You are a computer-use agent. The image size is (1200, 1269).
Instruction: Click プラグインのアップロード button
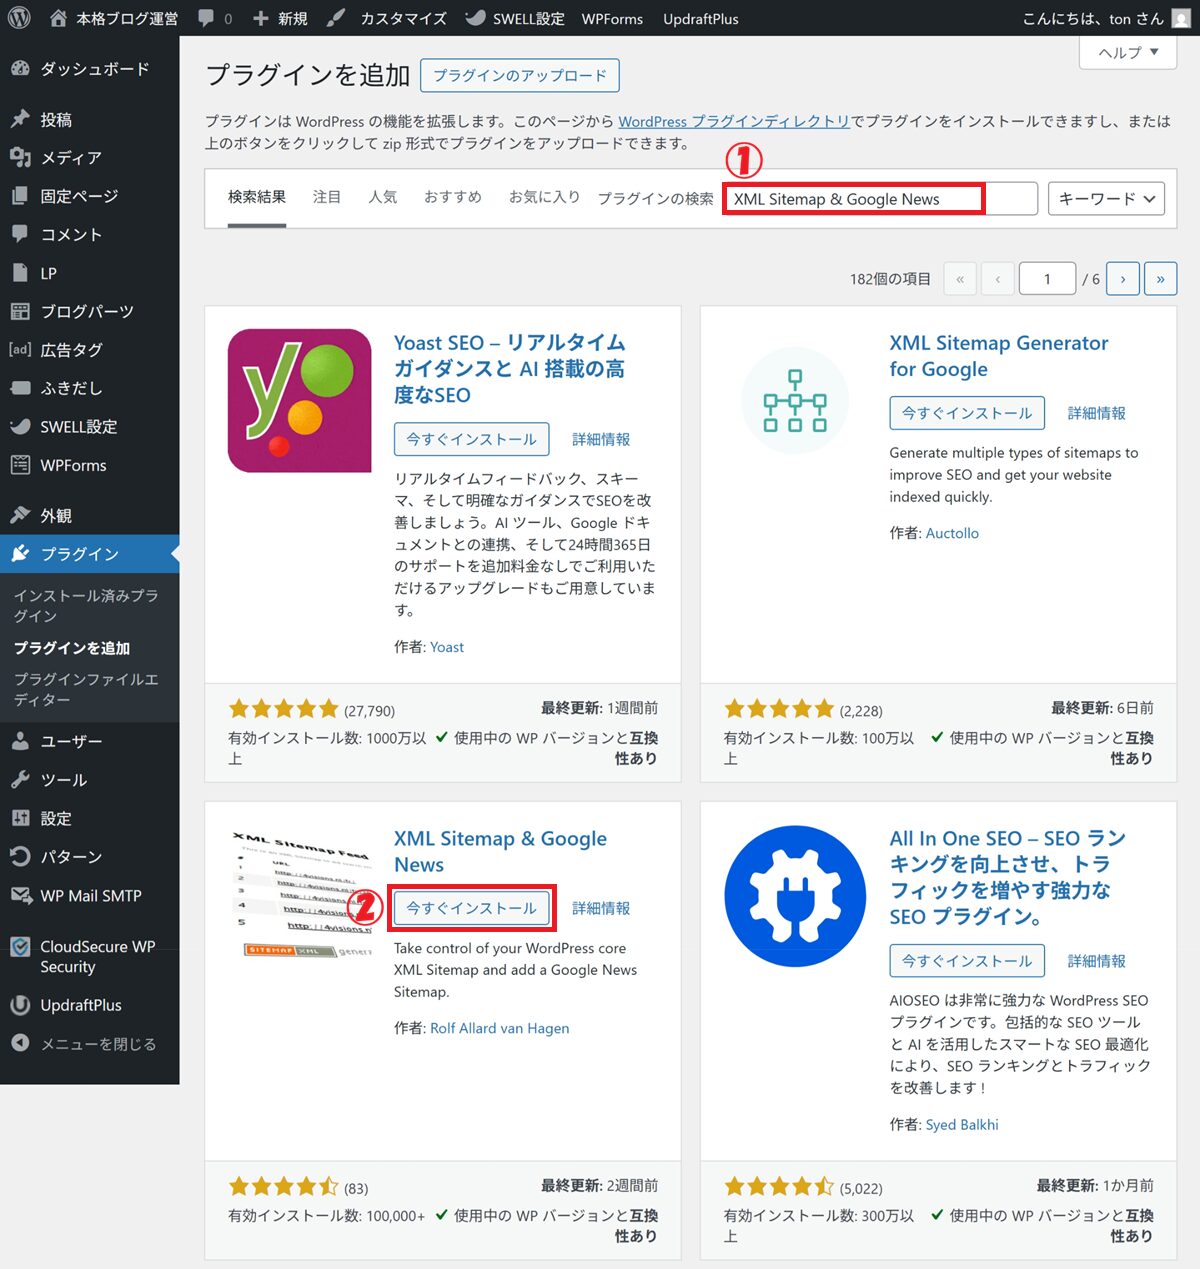tap(520, 76)
